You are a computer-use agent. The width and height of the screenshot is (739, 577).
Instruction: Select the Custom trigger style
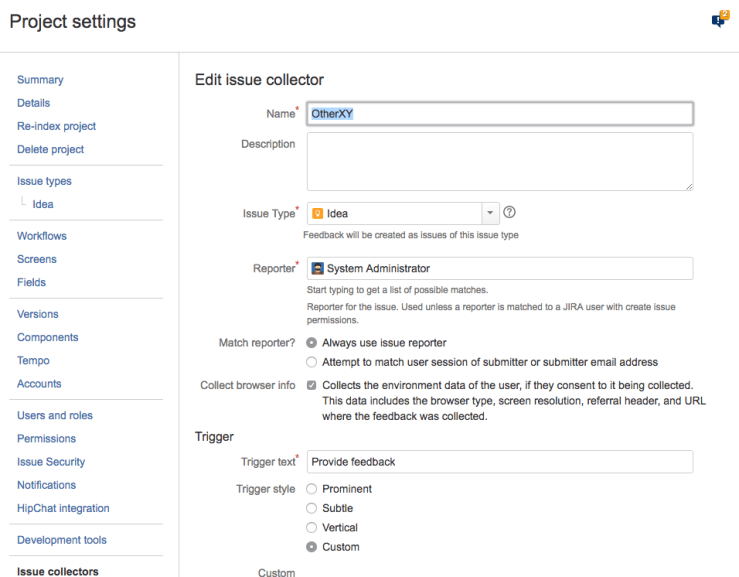[x=312, y=547]
